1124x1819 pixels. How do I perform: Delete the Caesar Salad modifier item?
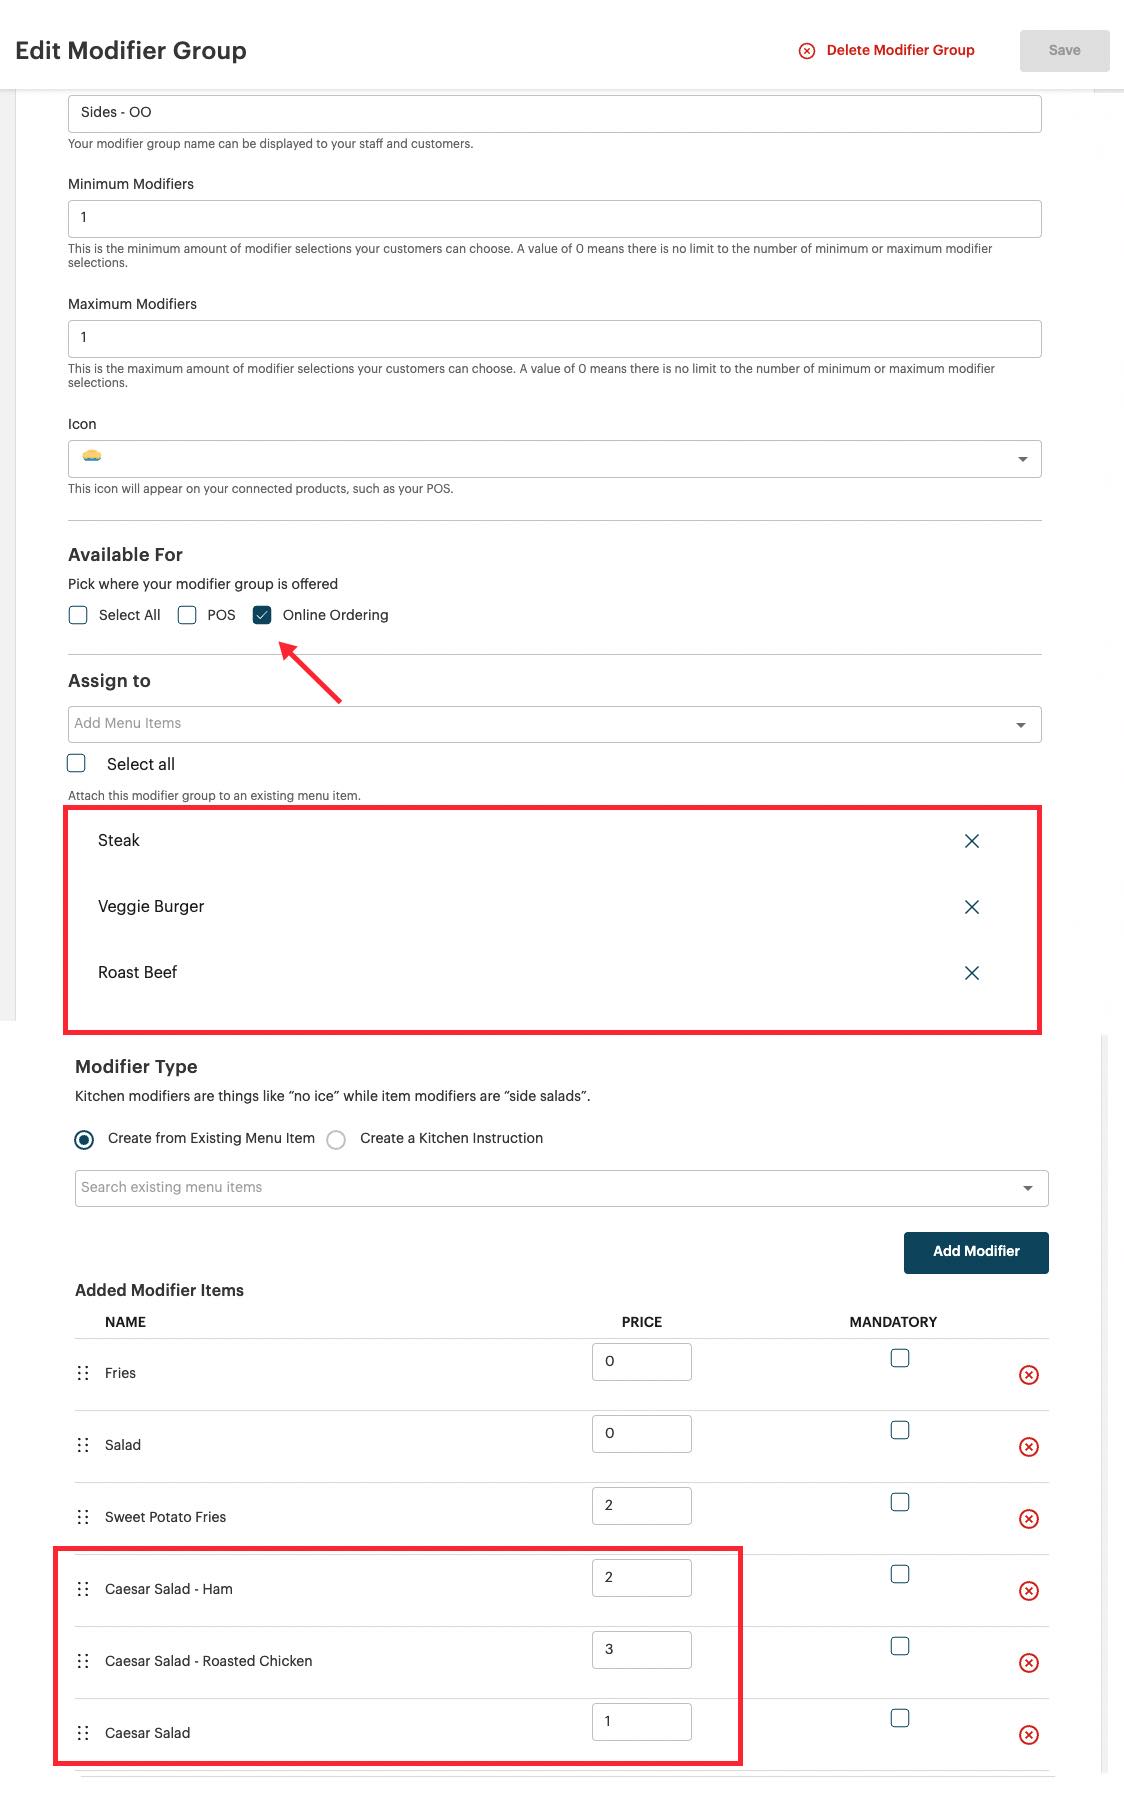(1028, 1734)
